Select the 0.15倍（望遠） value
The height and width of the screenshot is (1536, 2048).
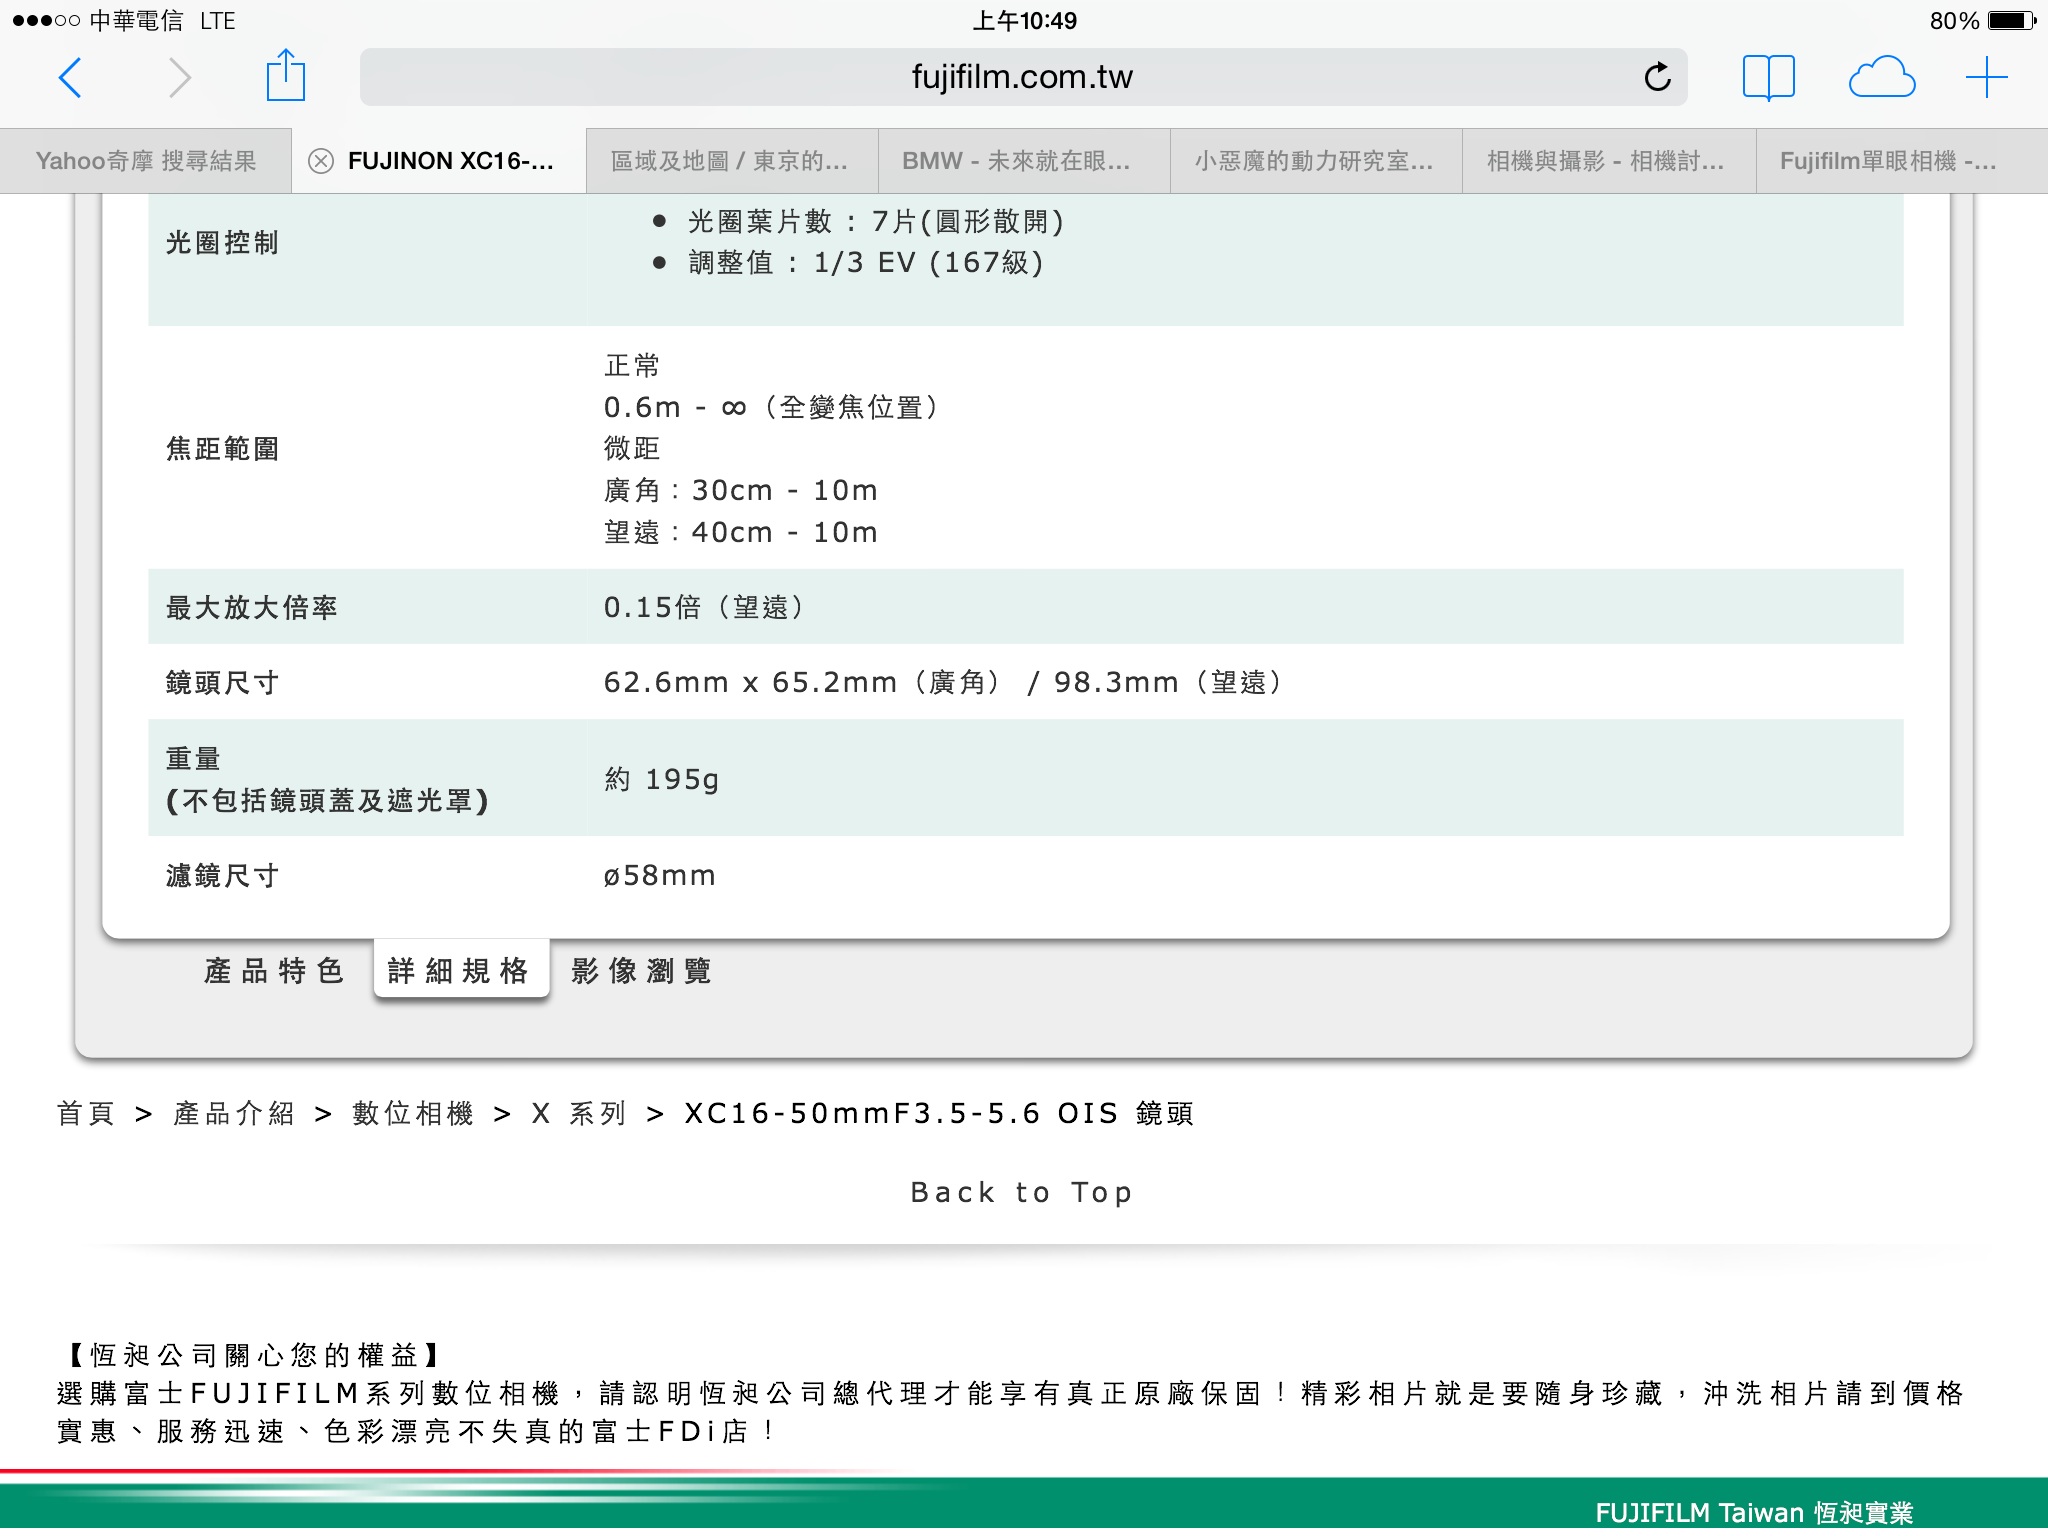coord(703,607)
